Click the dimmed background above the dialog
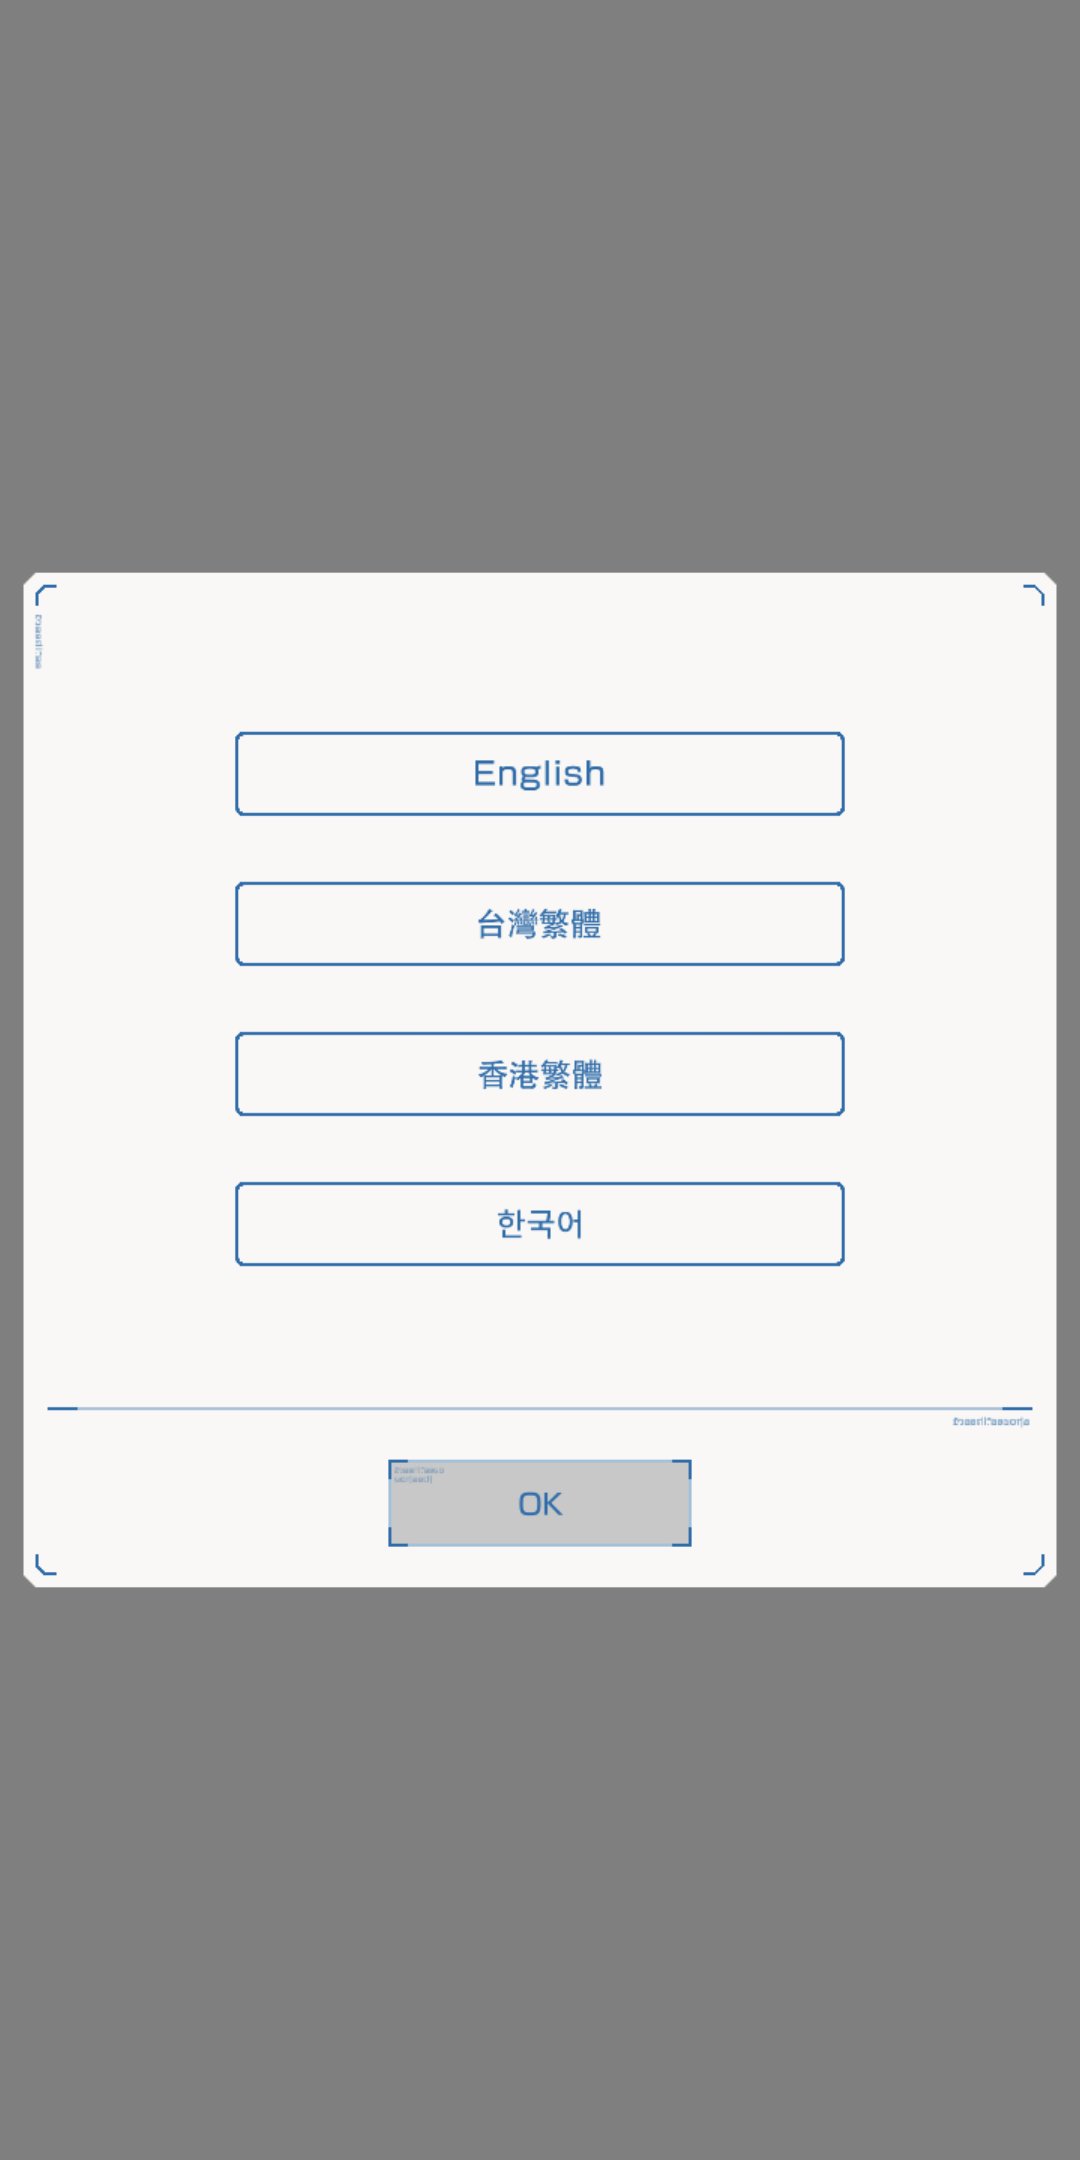This screenshot has width=1080, height=2160. point(540,280)
